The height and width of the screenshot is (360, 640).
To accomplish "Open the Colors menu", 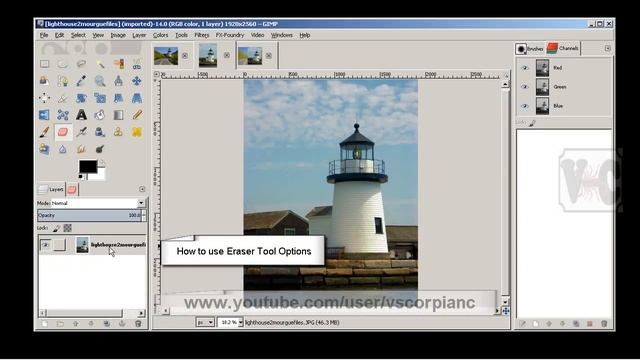I will pyautogui.click(x=160, y=35).
